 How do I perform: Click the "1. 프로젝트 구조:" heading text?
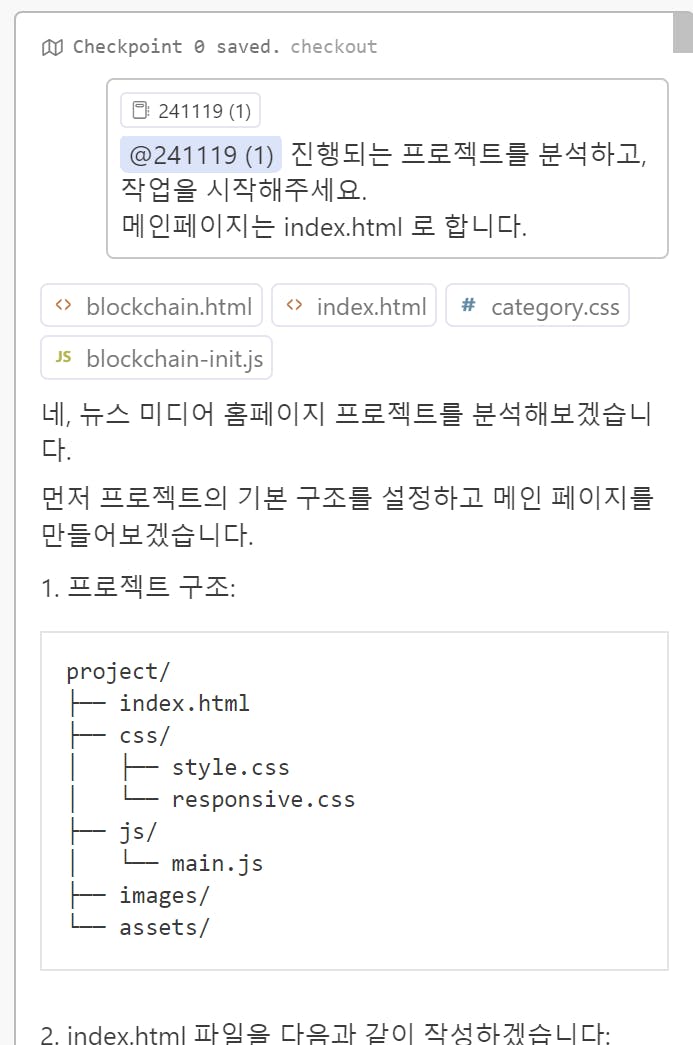point(138,587)
